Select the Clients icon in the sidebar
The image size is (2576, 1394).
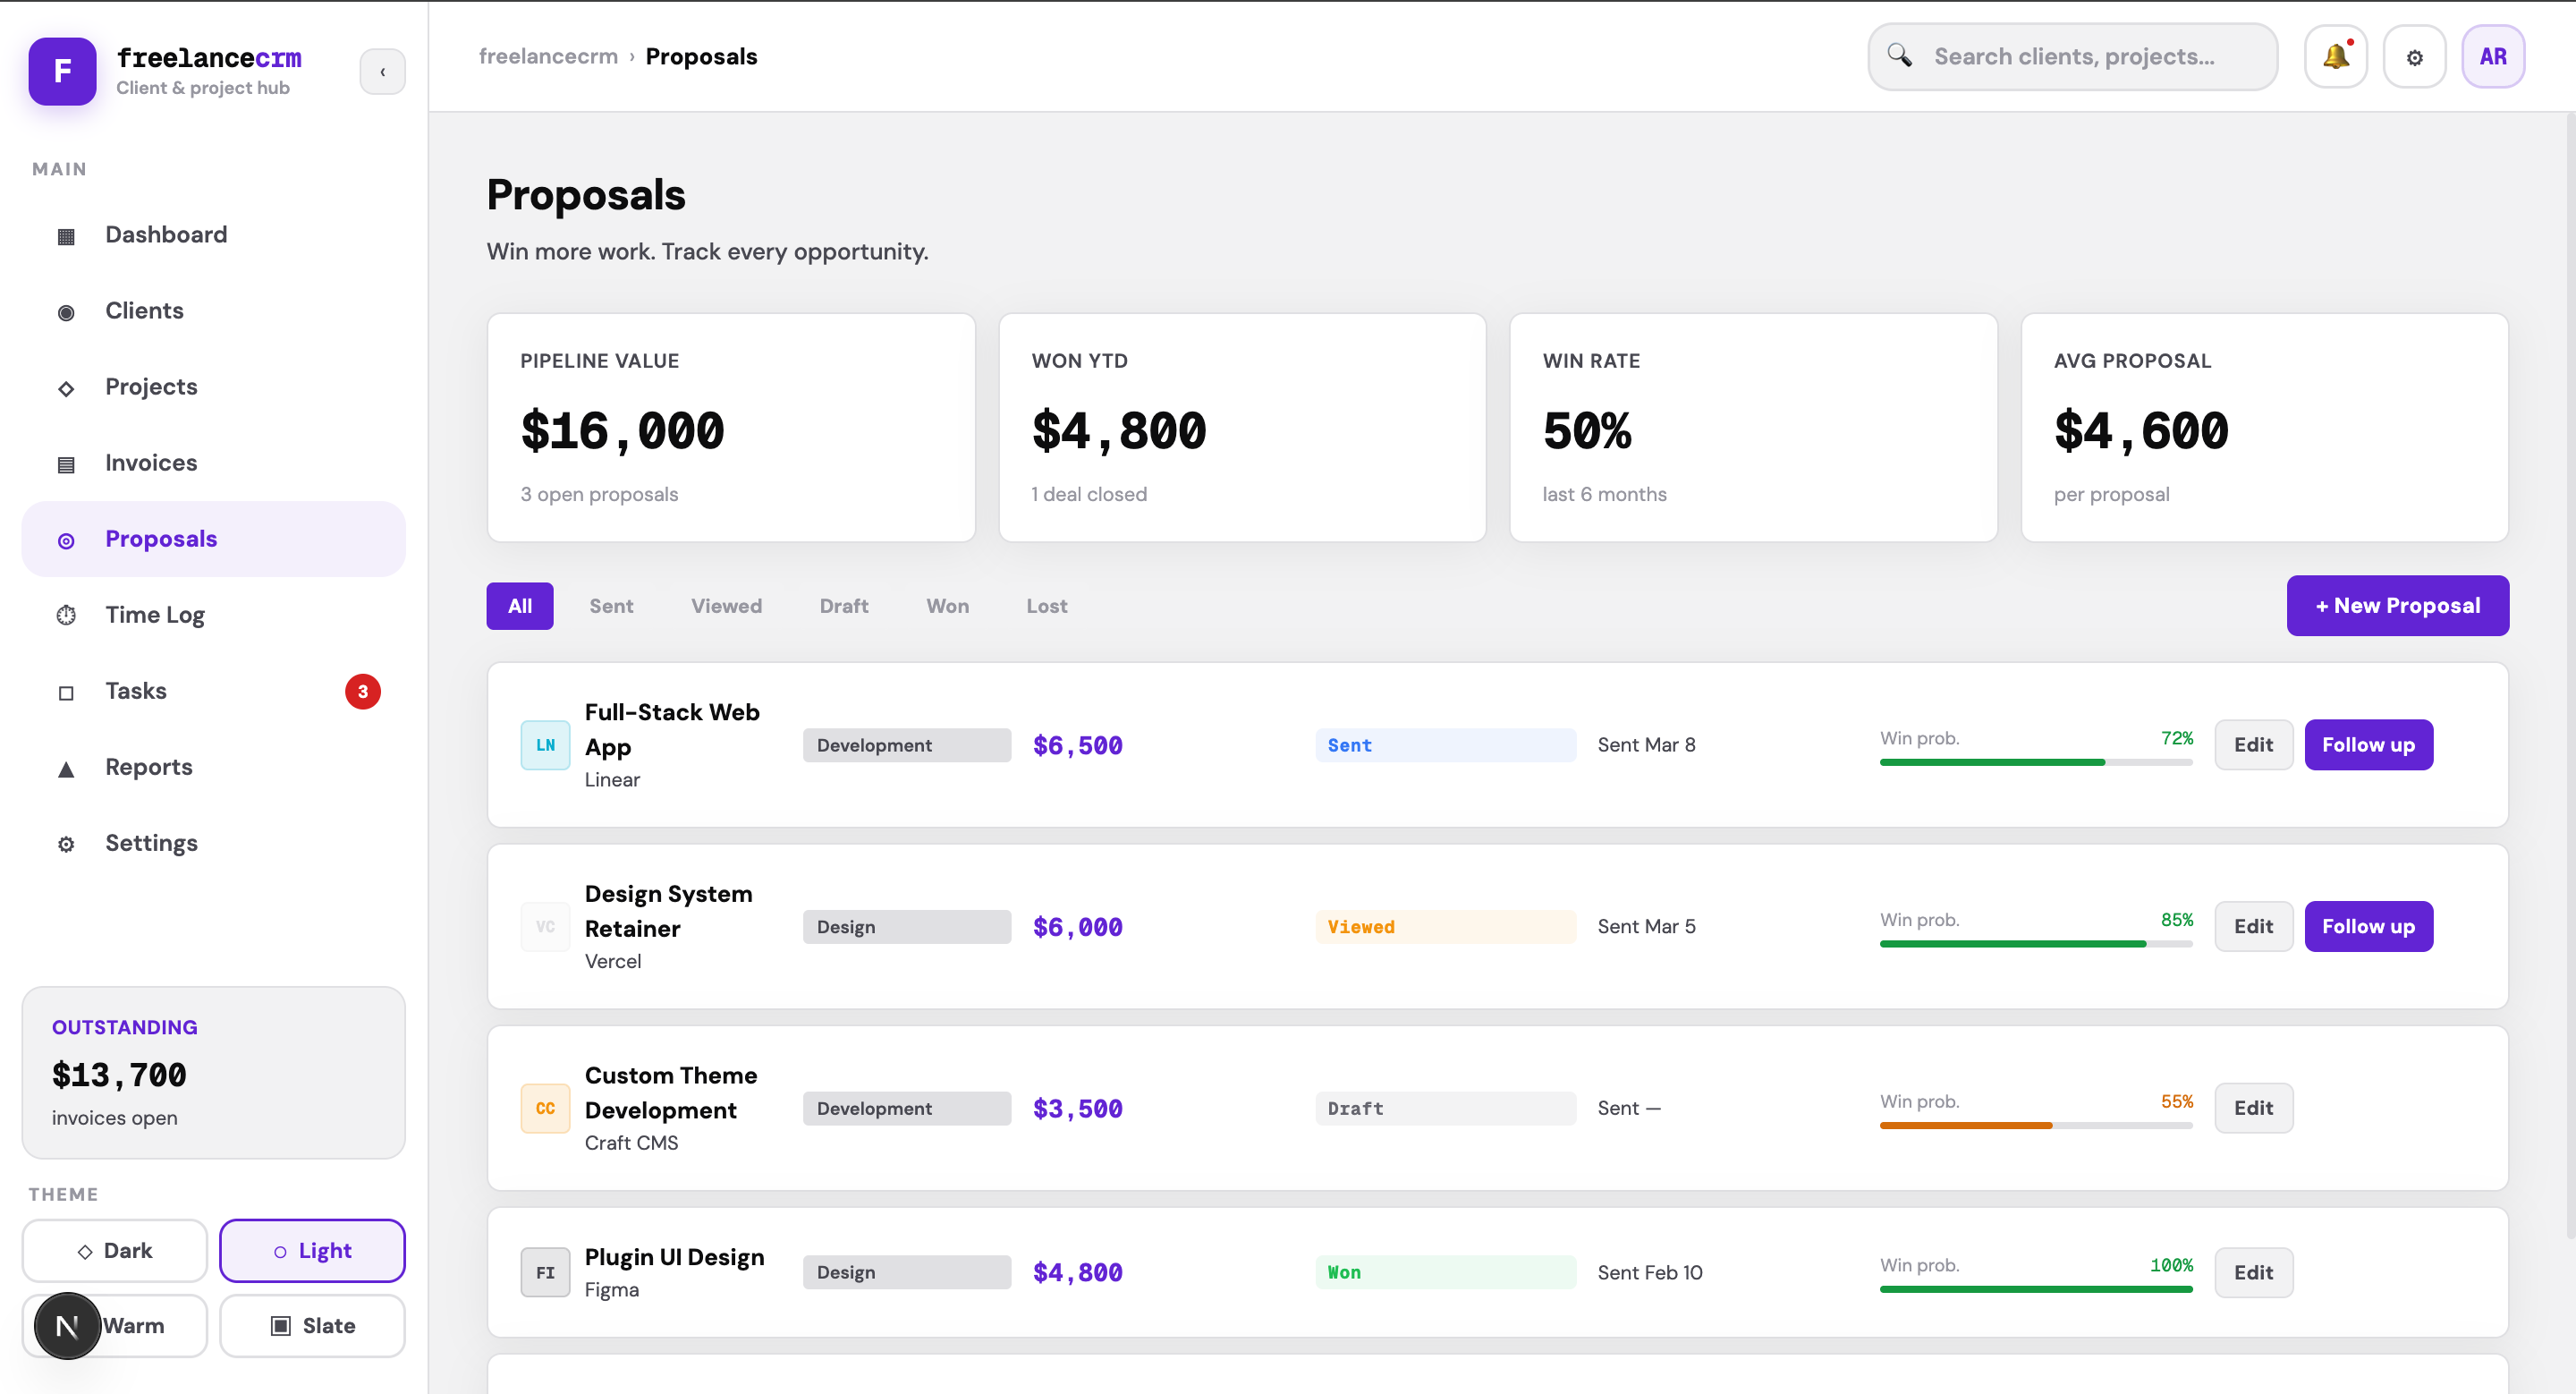pos(66,311)
